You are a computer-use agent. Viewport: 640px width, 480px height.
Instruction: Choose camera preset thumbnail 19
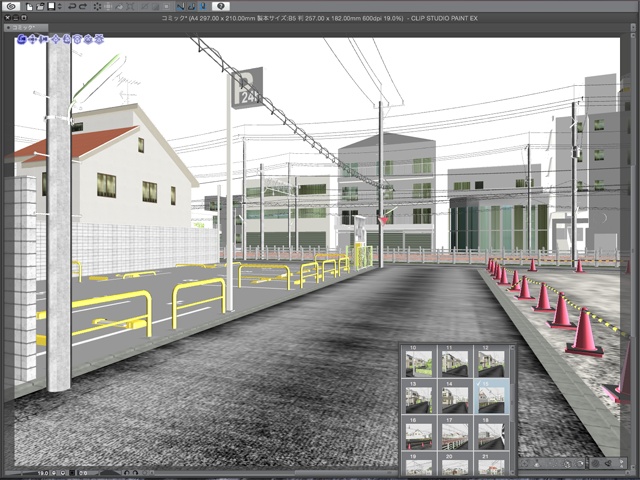(x=419, y=464)
